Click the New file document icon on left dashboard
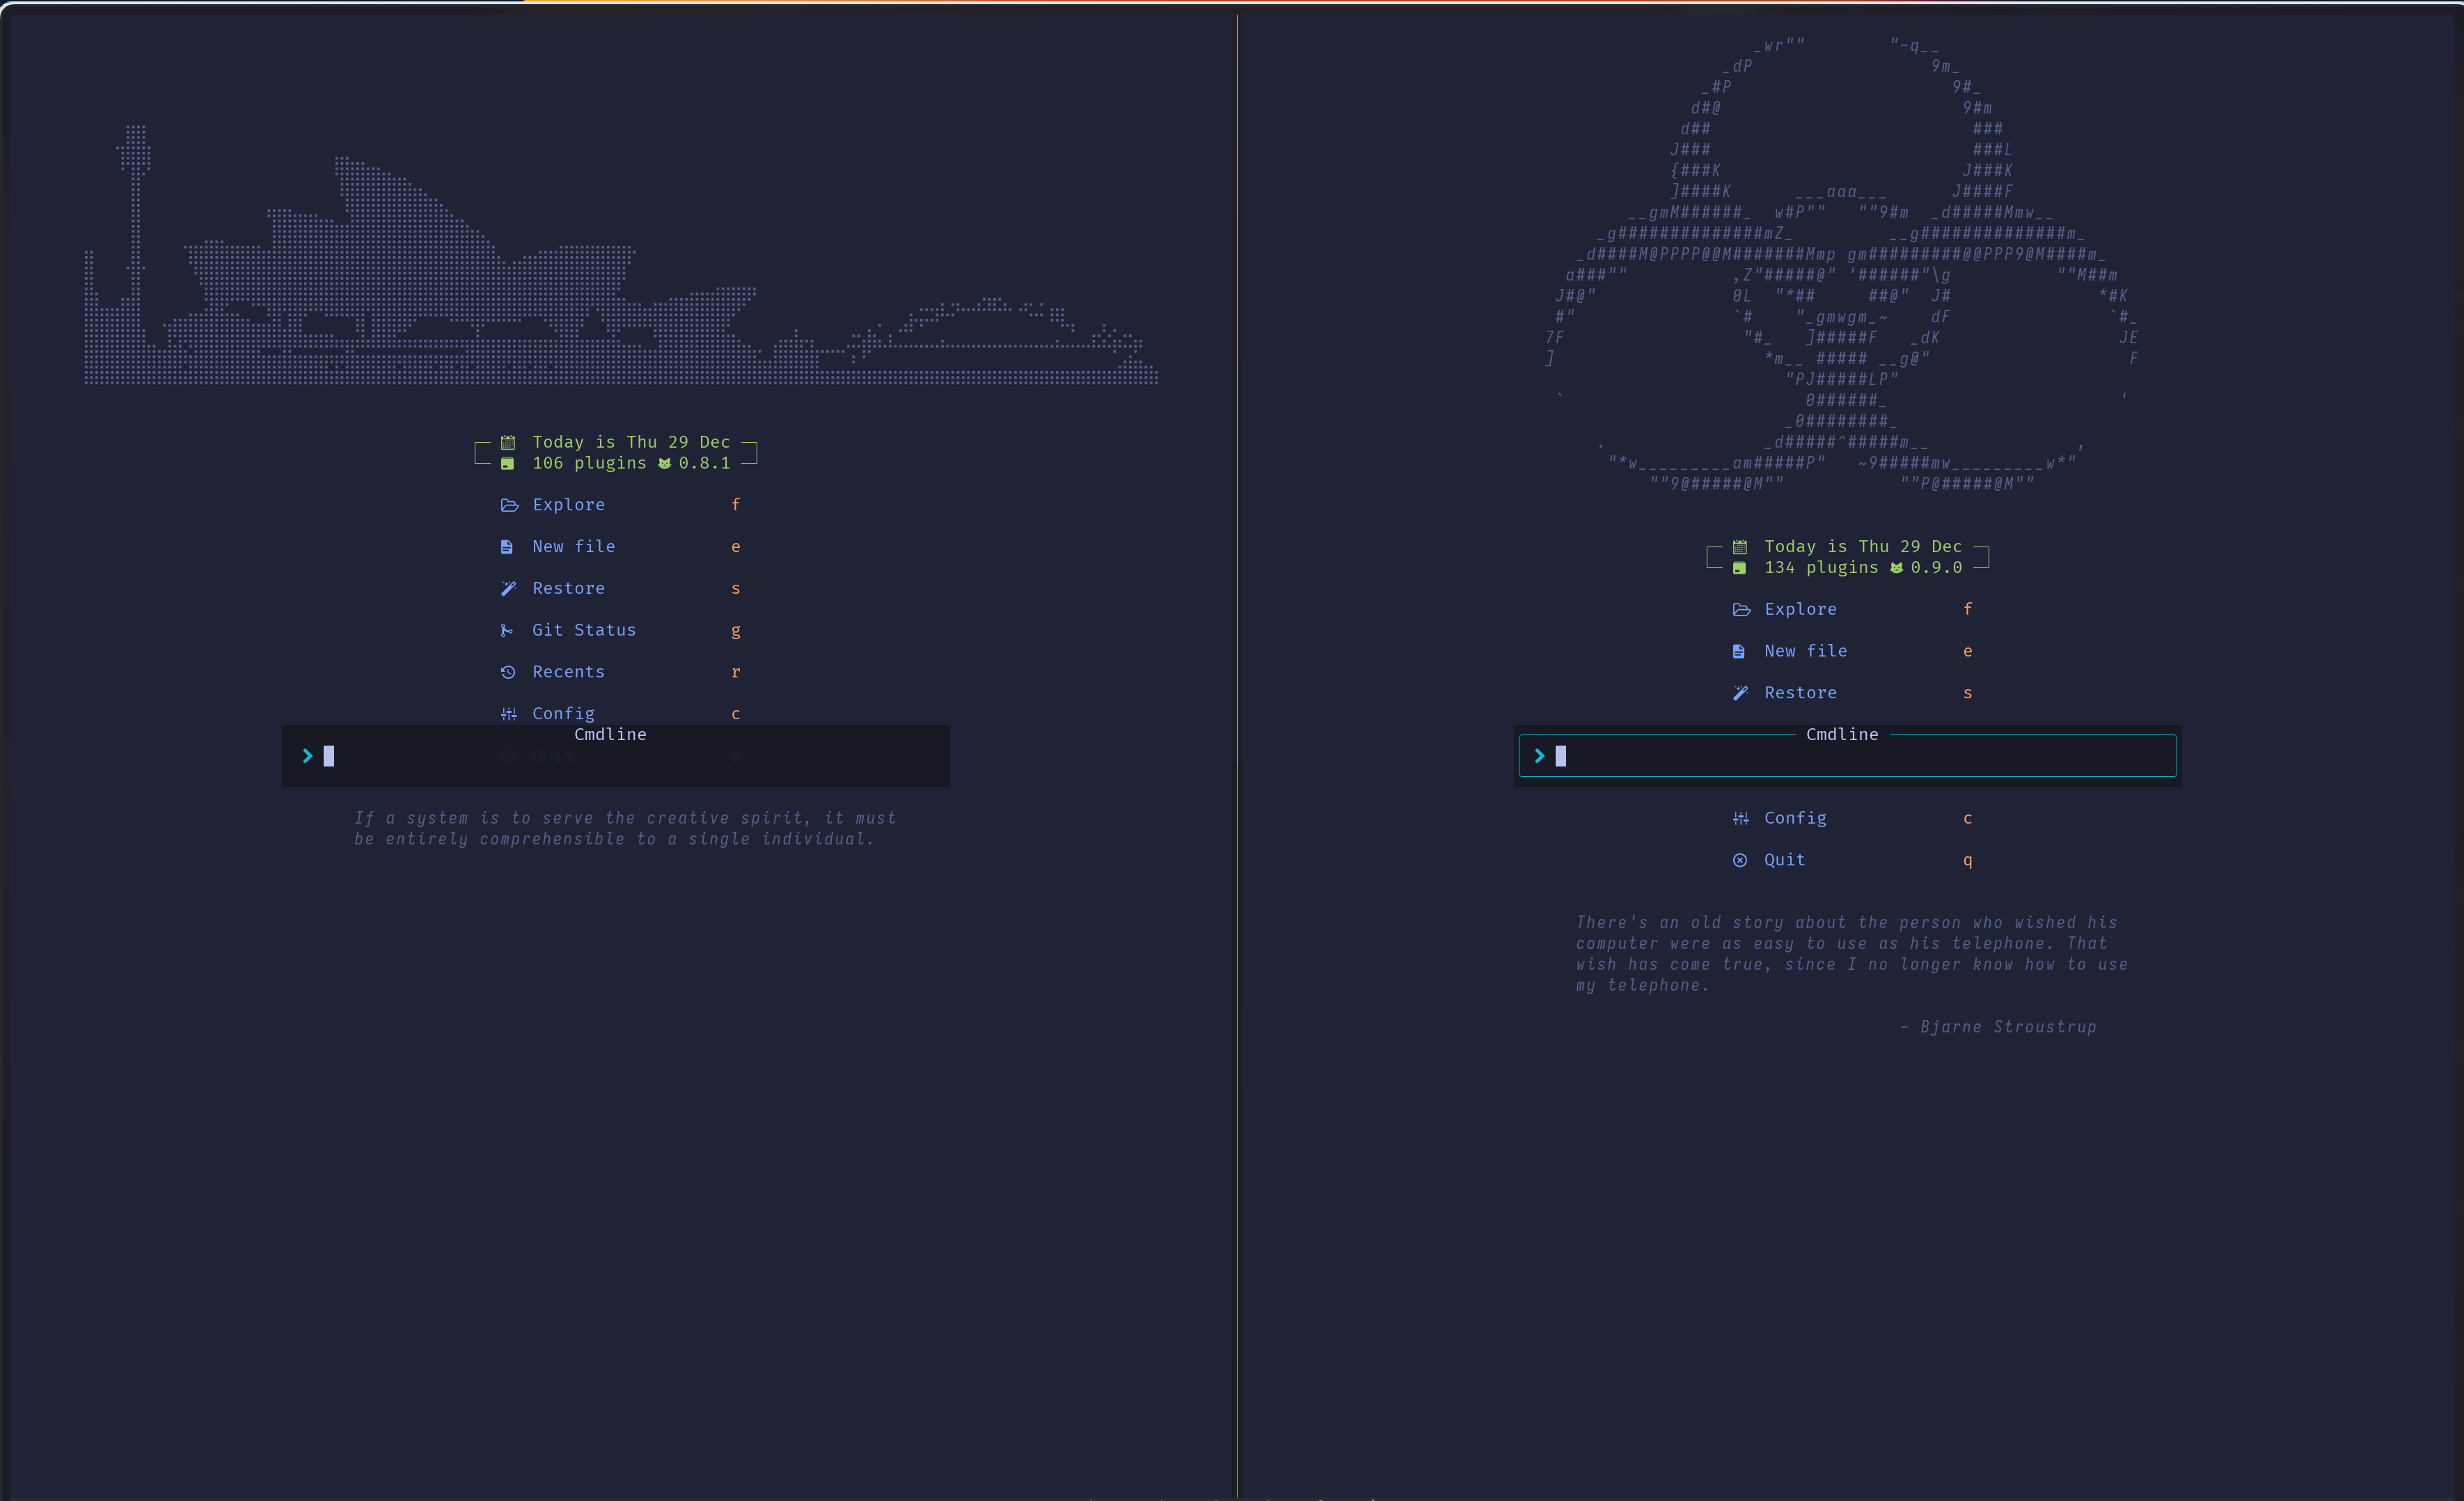The image size is (2464, 1501). click(x=509, y=546)
